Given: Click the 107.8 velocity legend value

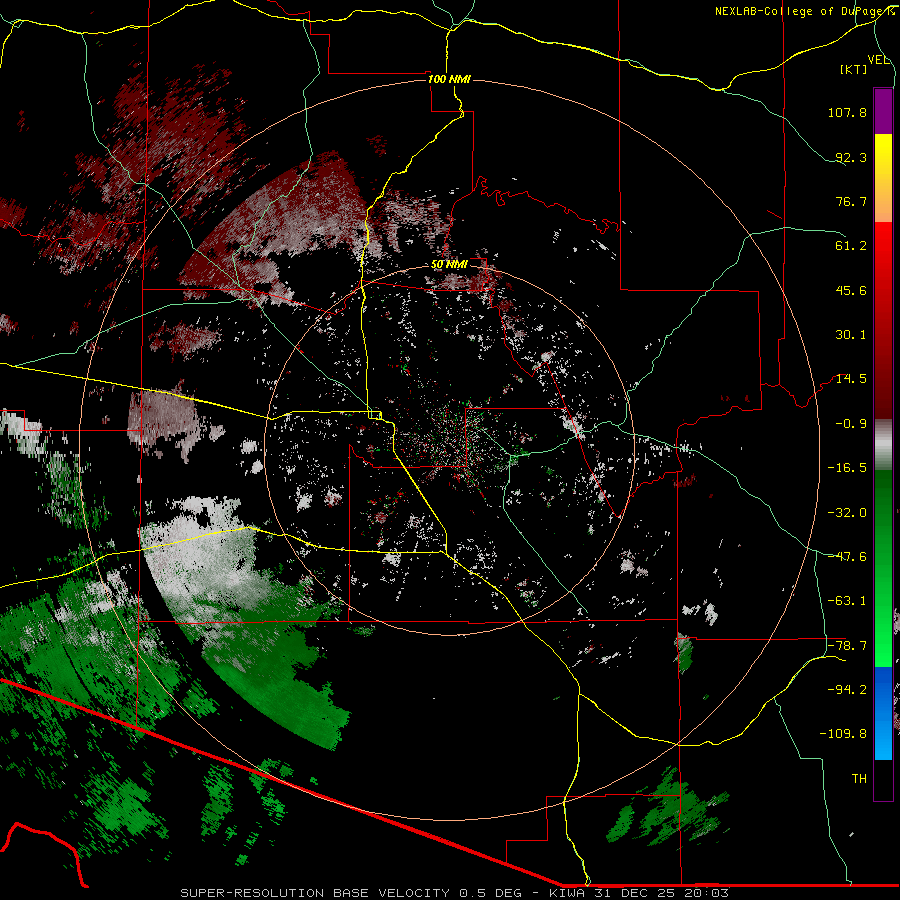Looking at the screenshot, I should point(847,112).
